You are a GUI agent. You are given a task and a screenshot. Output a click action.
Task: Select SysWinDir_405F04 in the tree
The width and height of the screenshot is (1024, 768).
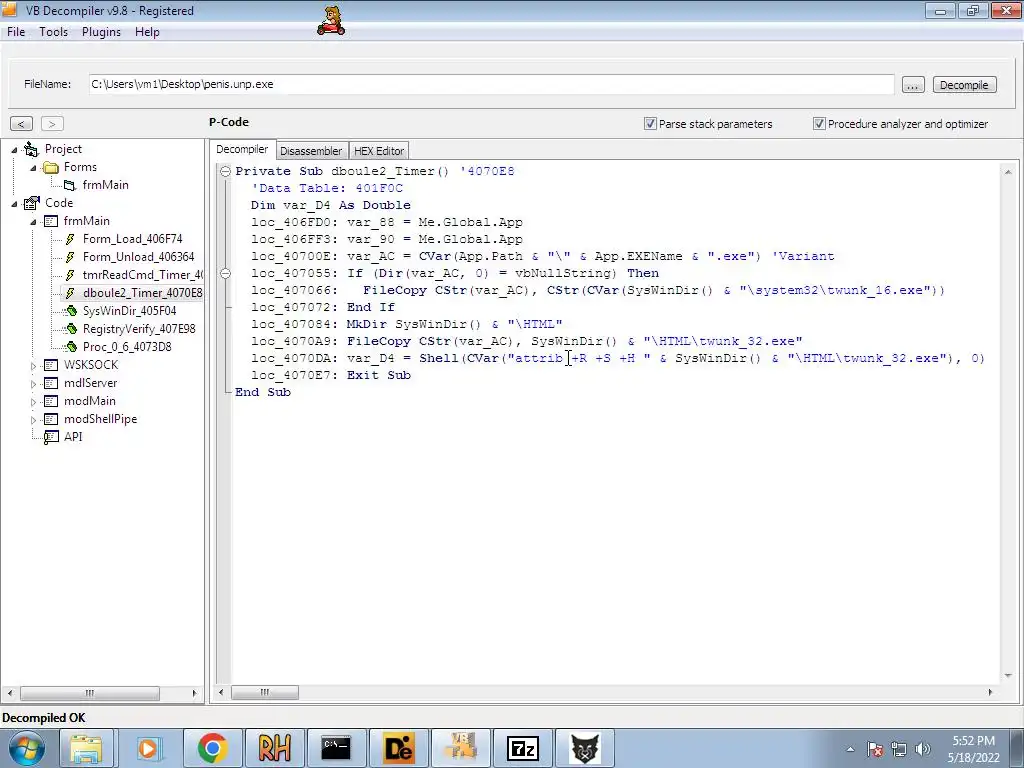(x=129, y=311)
